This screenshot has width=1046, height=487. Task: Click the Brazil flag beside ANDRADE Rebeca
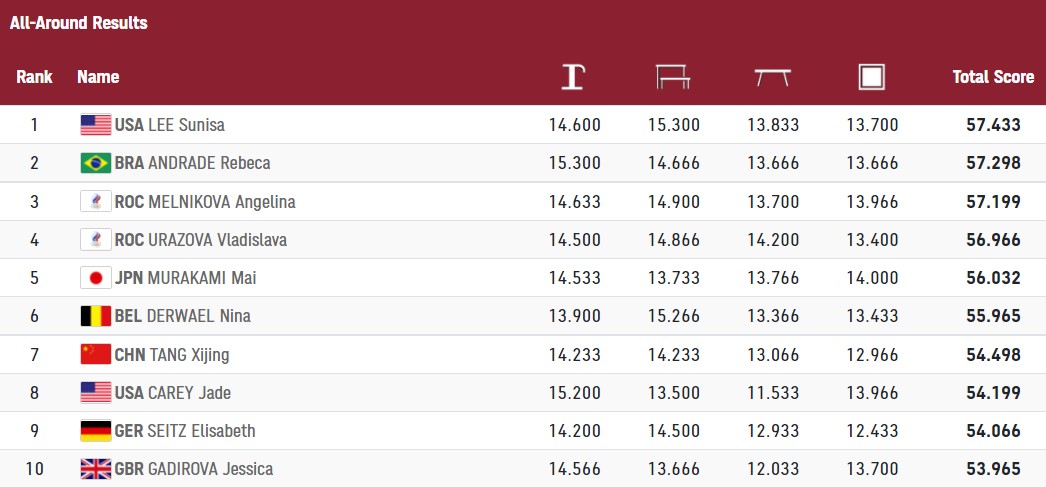point(95,163)
